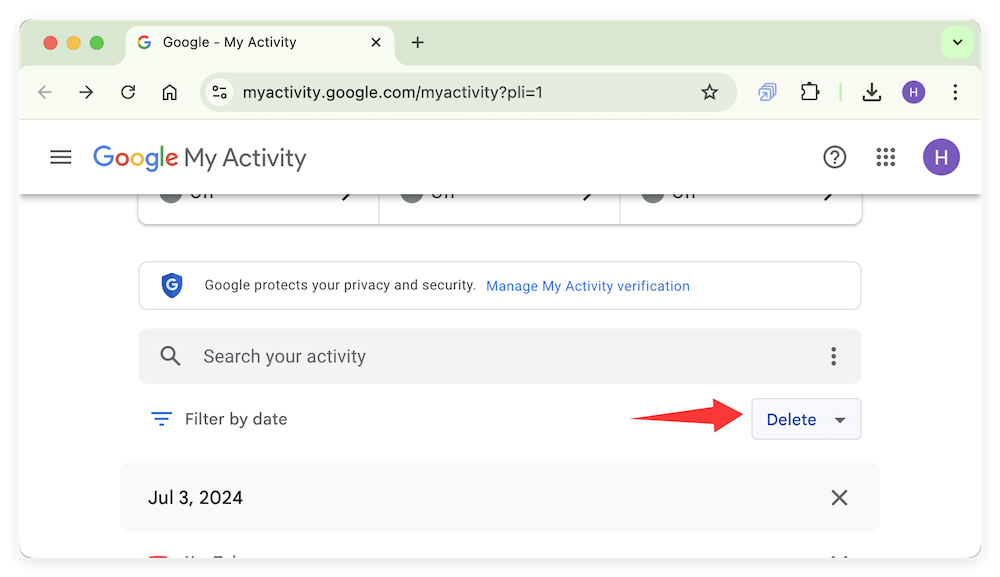Open the Google apps grid launcher

(885, 157)
